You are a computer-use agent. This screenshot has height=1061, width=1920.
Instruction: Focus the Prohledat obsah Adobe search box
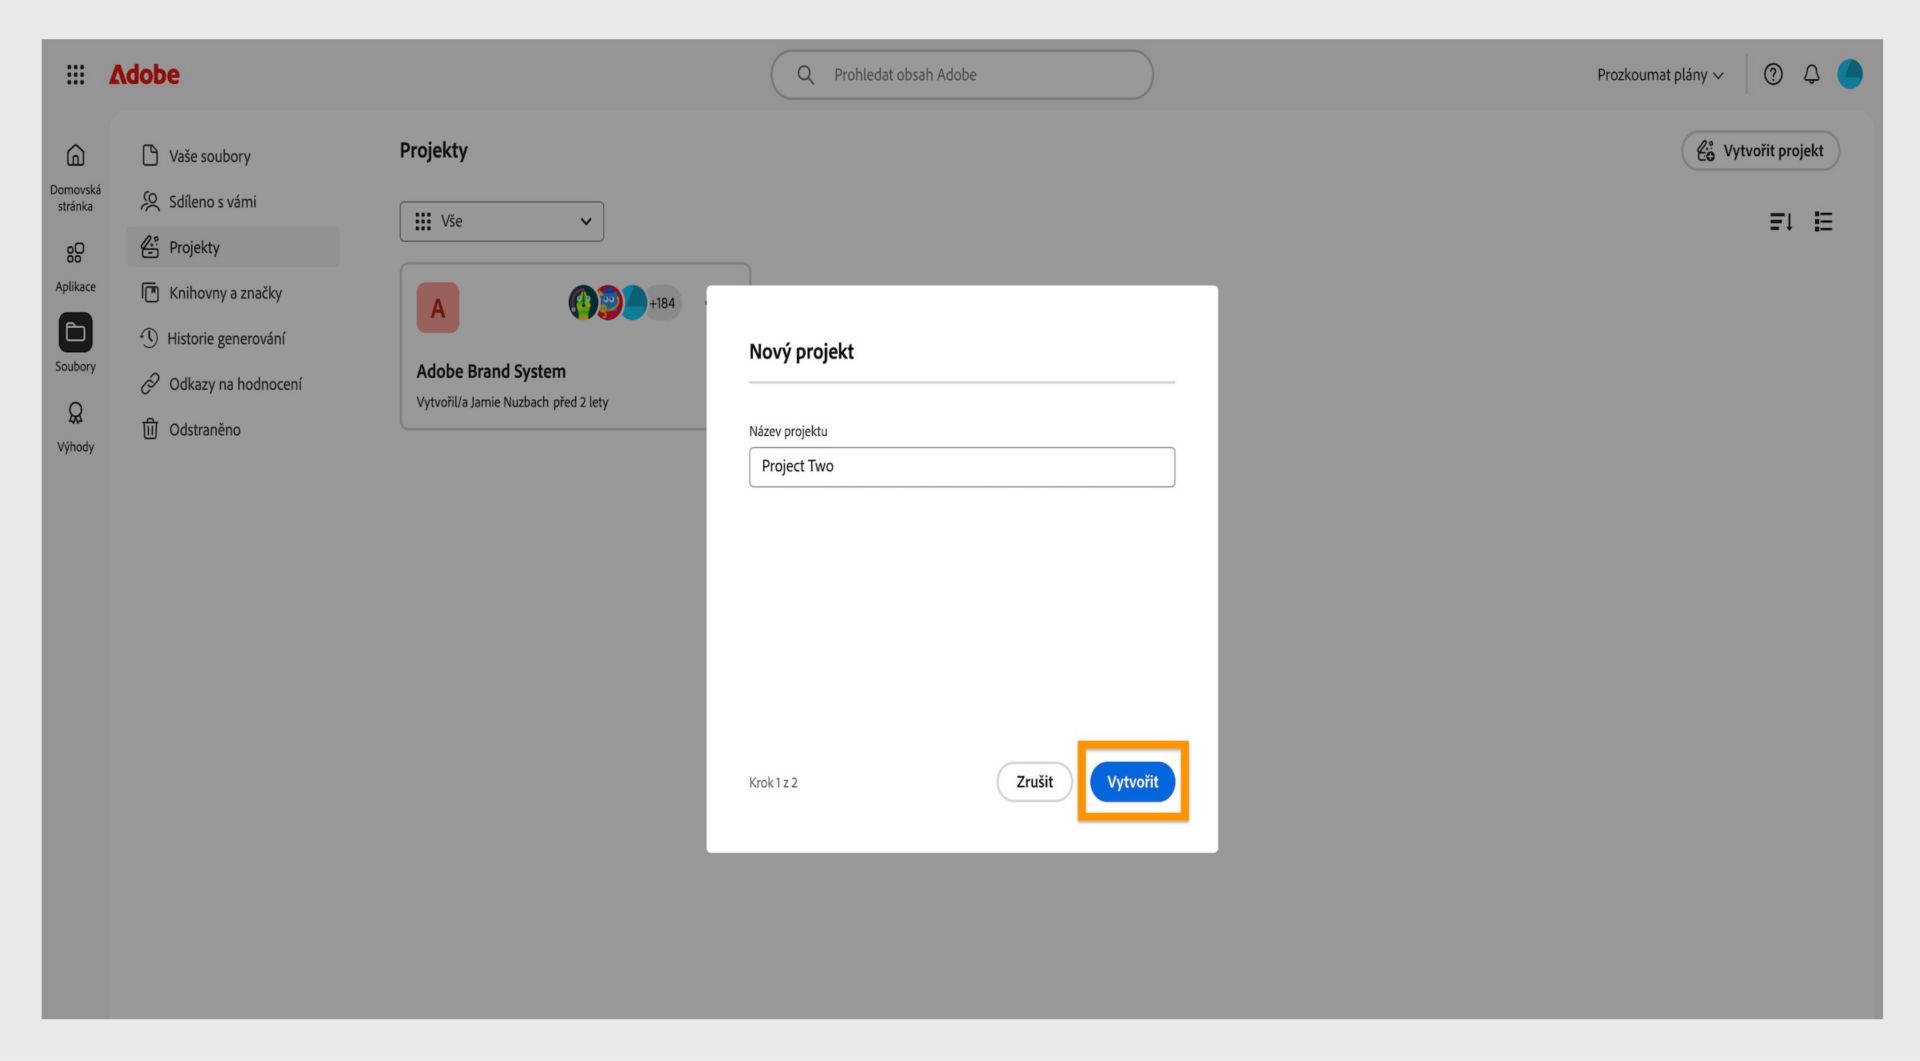pyautogui.click(x=961, y=75)
